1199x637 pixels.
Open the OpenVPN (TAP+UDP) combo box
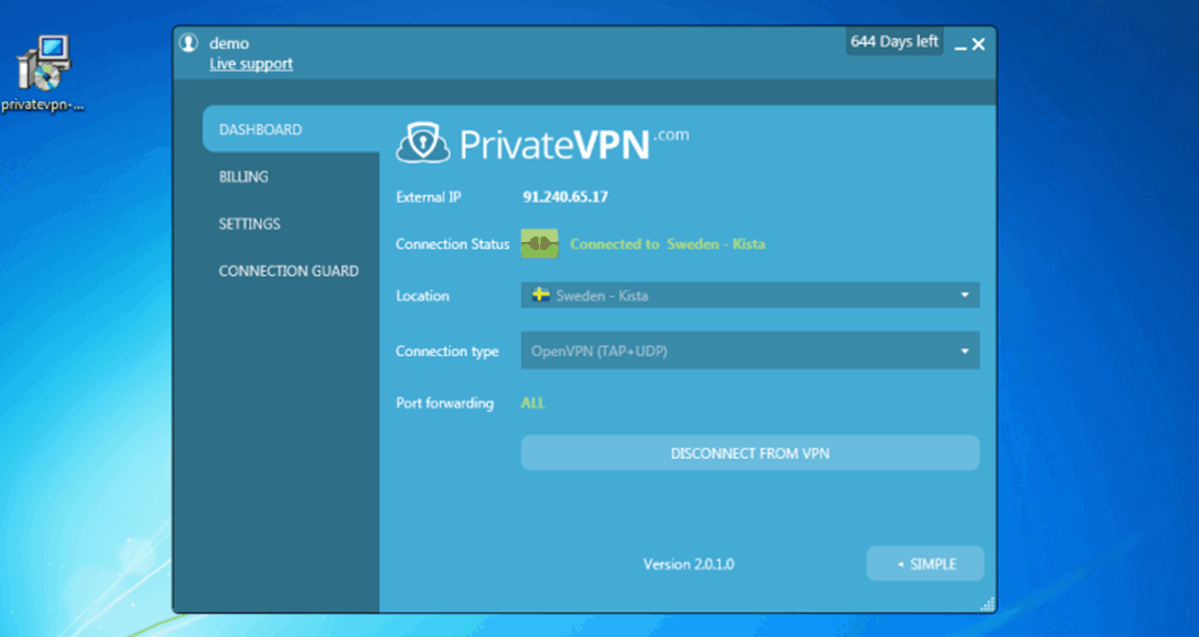click(750, 351)
